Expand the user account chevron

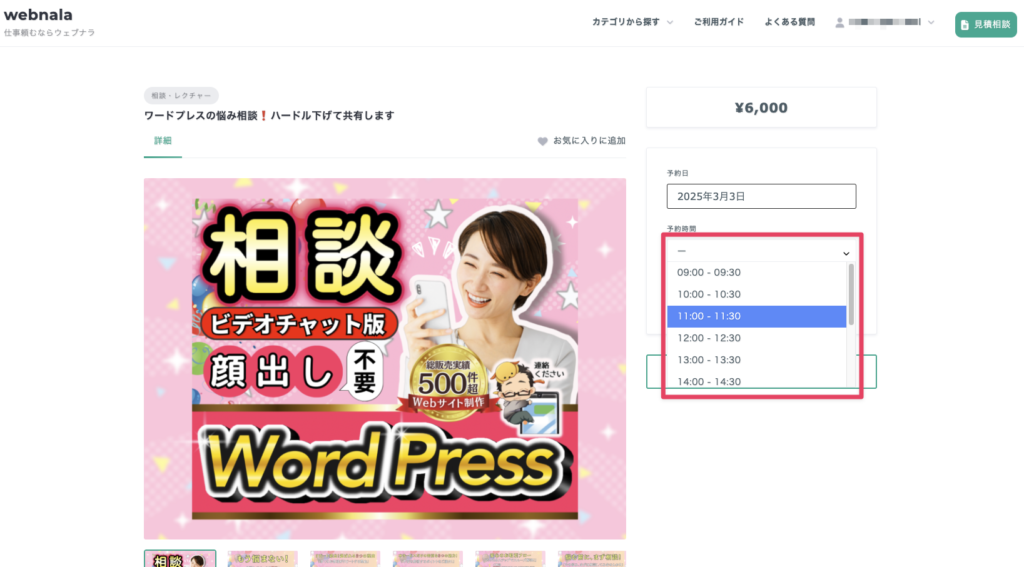(x=931, y=23)
